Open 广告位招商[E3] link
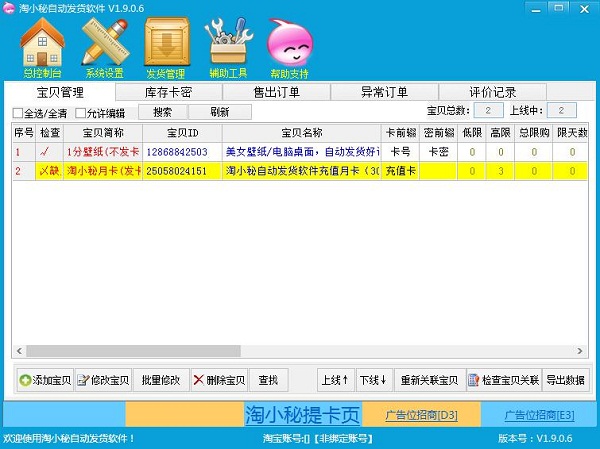The height and width of the screenshot is (449, 600). click(539, 415)
